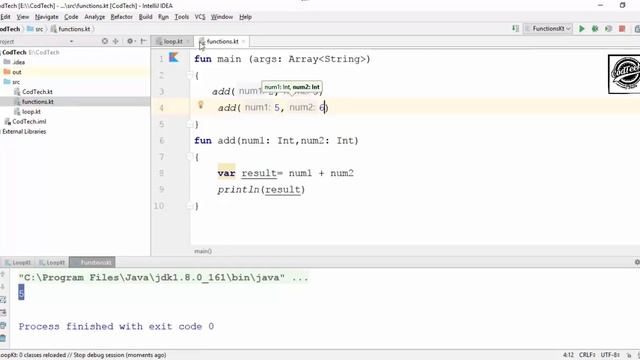Image resolution: width=640 pixels, height=360 pixels.
Task: Click caret position 4:12 in status bar
Action: click(568, 355)
